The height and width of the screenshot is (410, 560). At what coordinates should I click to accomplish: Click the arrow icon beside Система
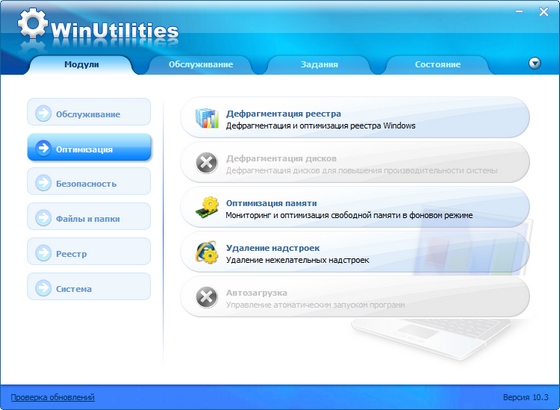[44, 288]
